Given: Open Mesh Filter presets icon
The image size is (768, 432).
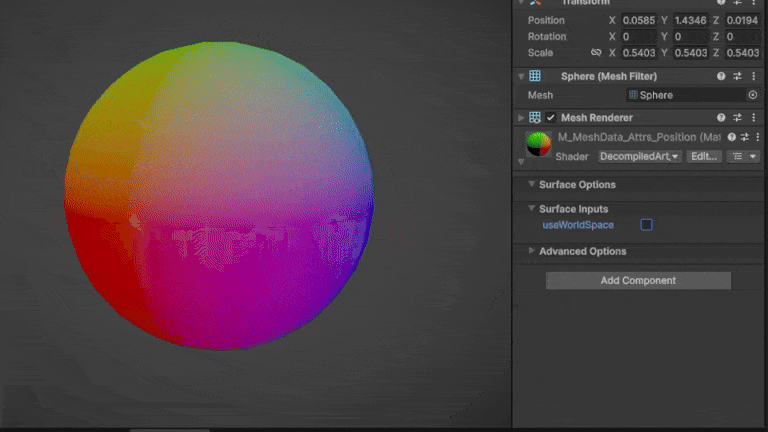Looking at the screenshot, I should point(737,76).
